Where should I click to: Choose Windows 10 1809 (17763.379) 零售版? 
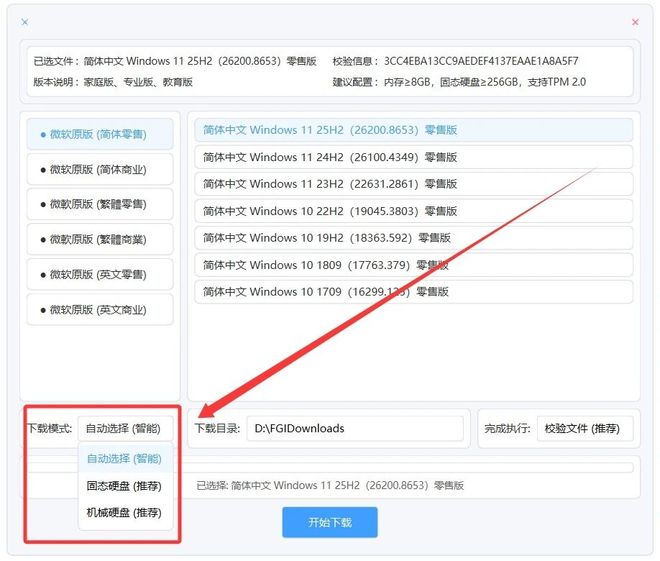point(413,265)
